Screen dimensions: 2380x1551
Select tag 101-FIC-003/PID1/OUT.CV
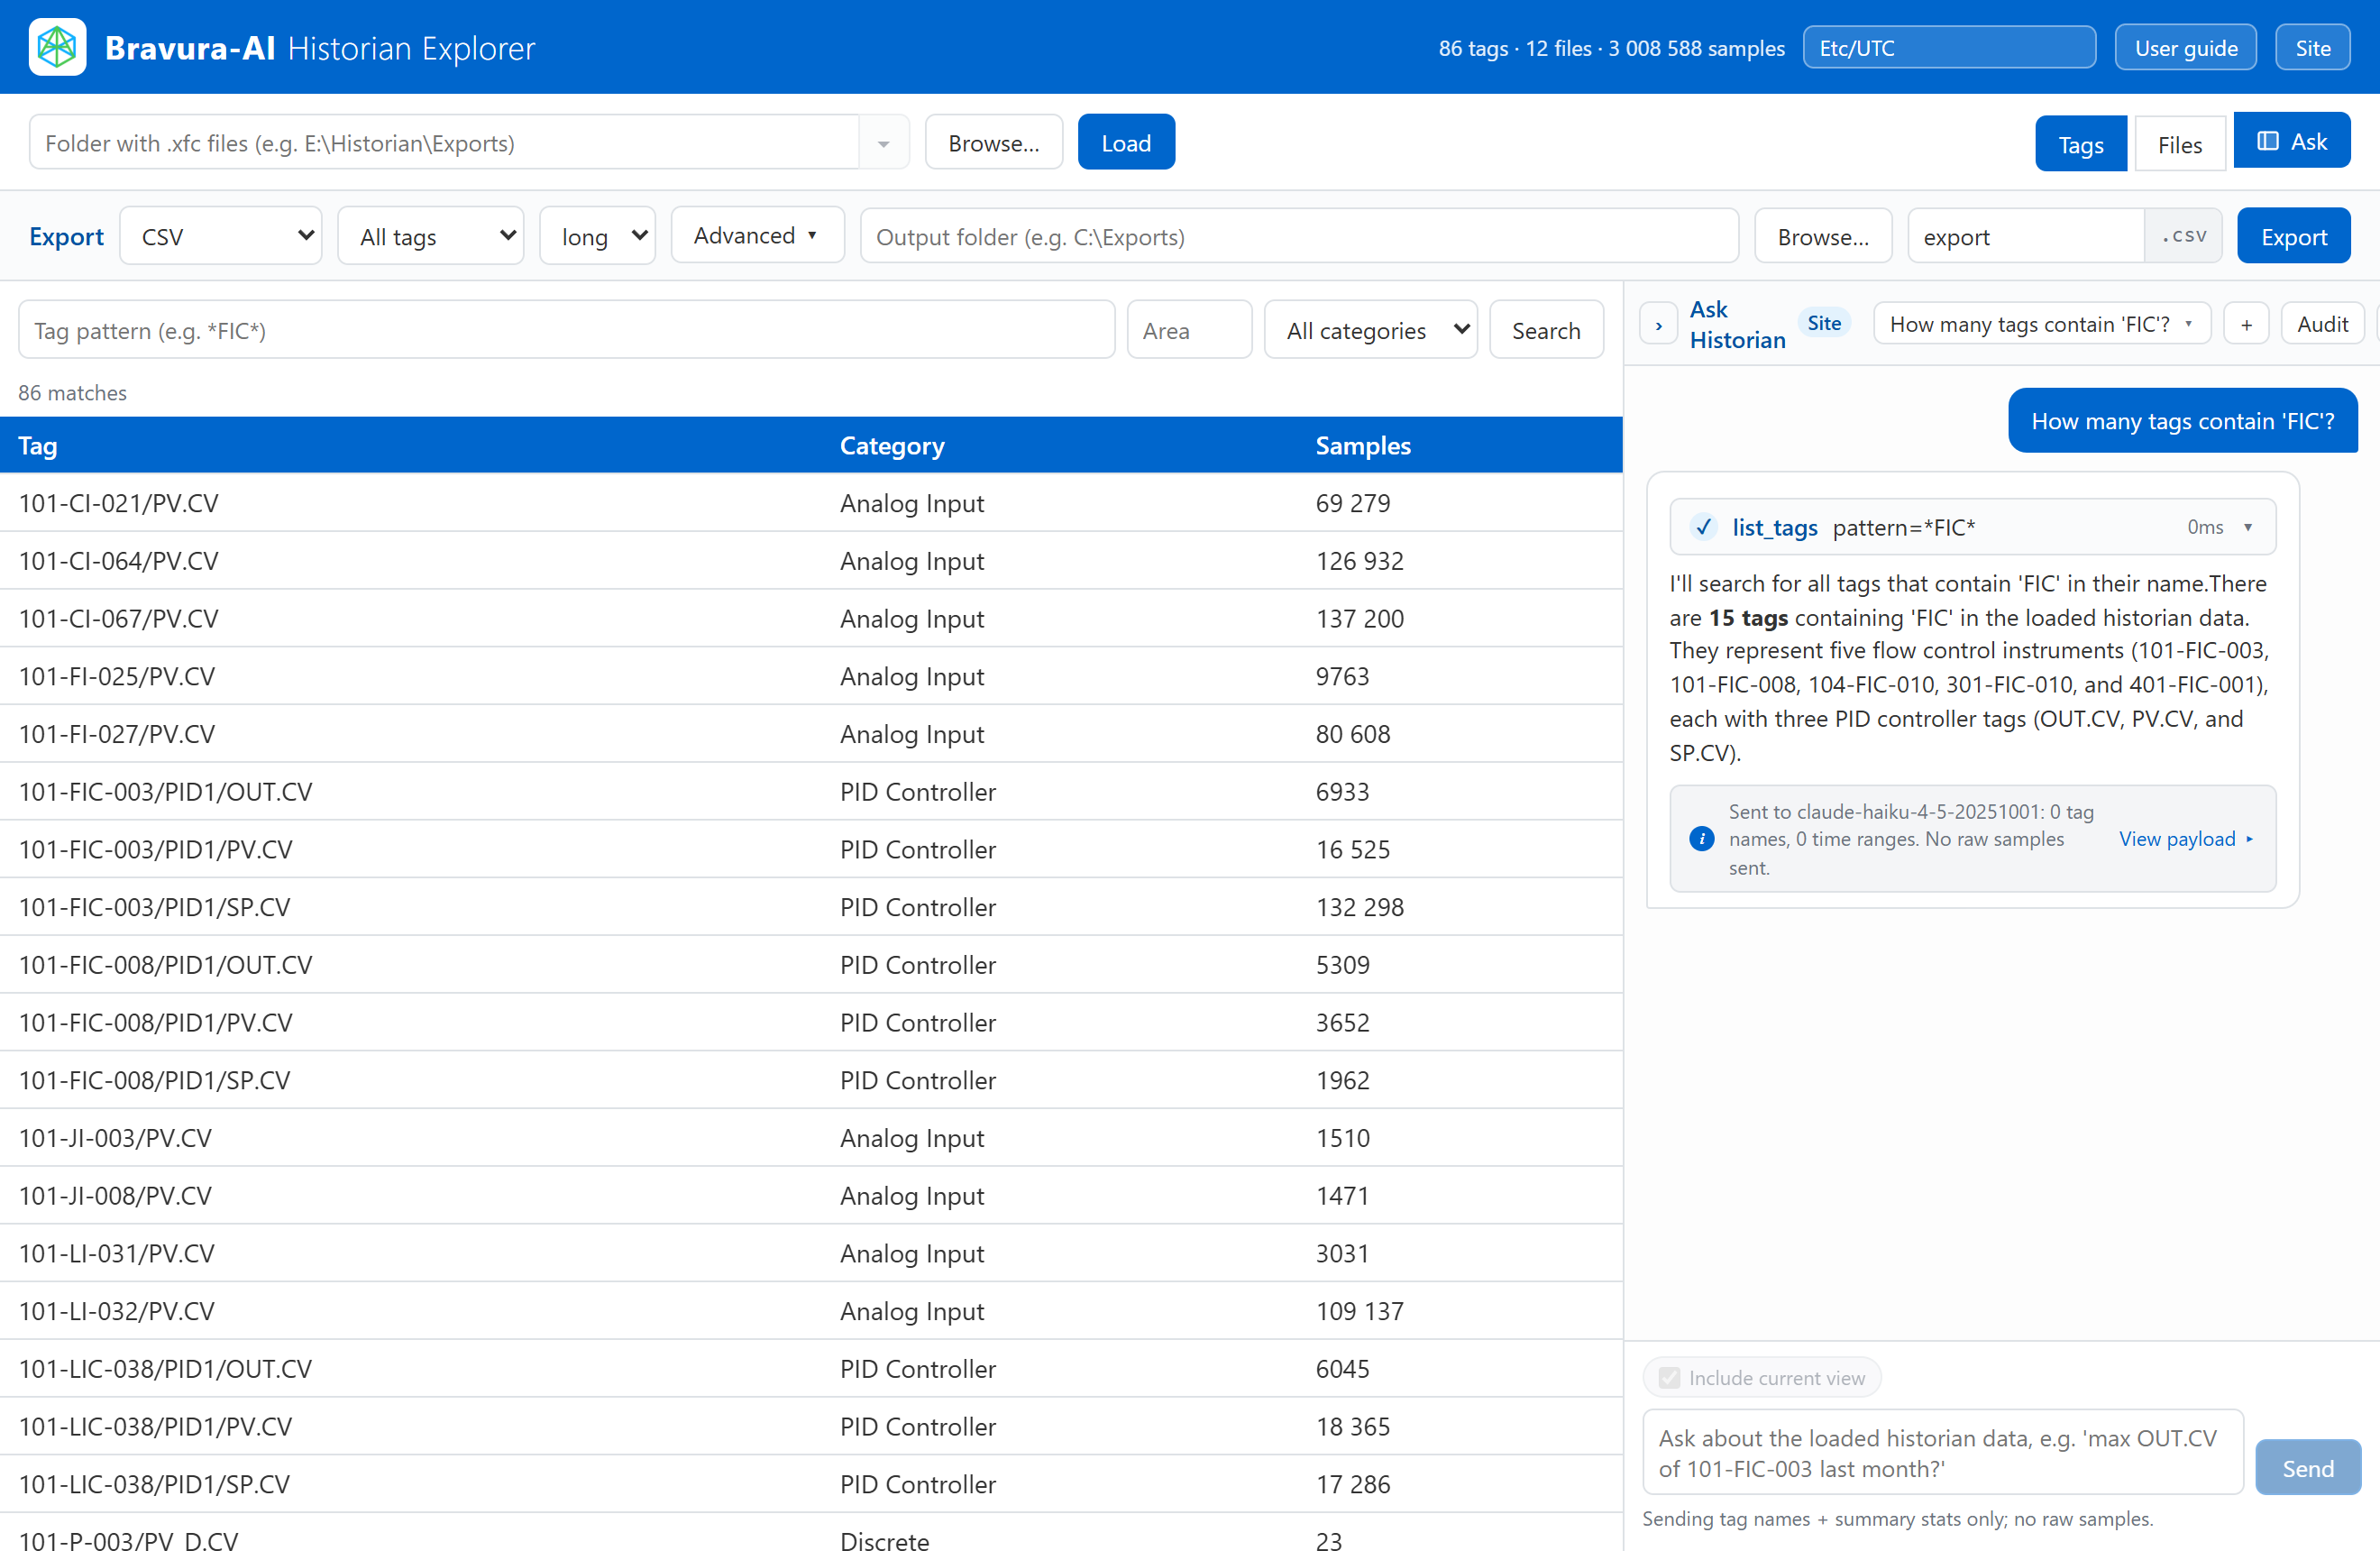(810, 791)
